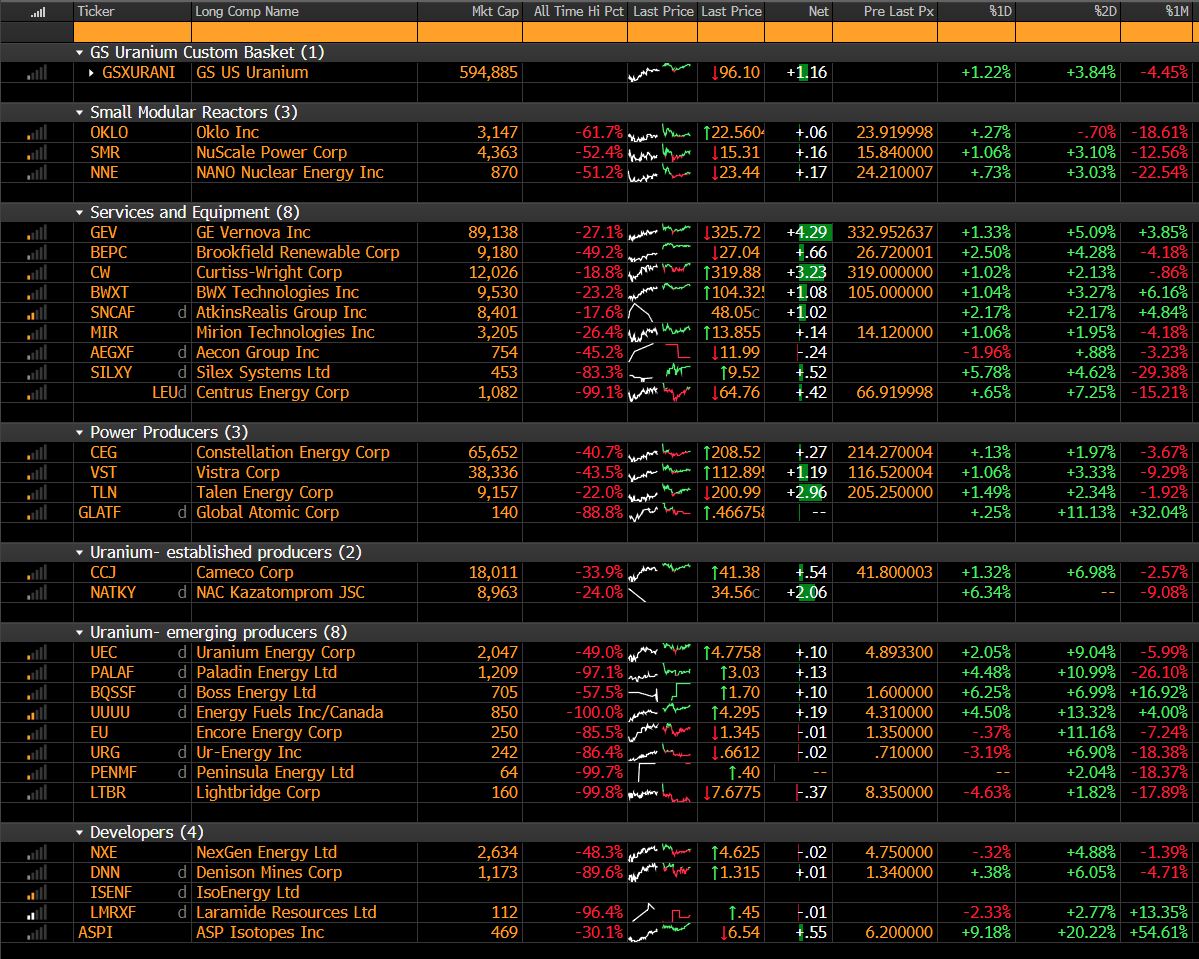
Task: Click signal bars icon on GEV row
Action: point(36,232)
